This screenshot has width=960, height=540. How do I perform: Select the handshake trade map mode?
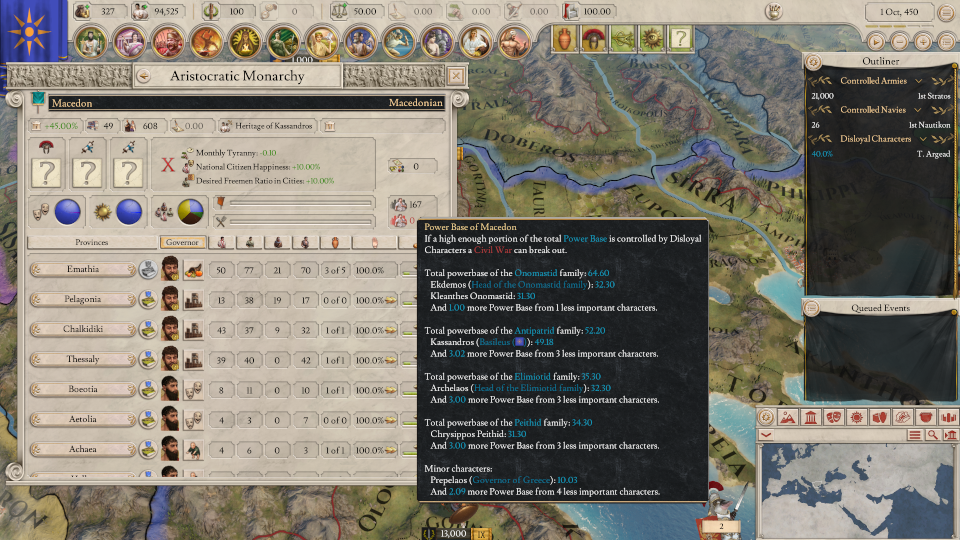(x=902, y=418)
